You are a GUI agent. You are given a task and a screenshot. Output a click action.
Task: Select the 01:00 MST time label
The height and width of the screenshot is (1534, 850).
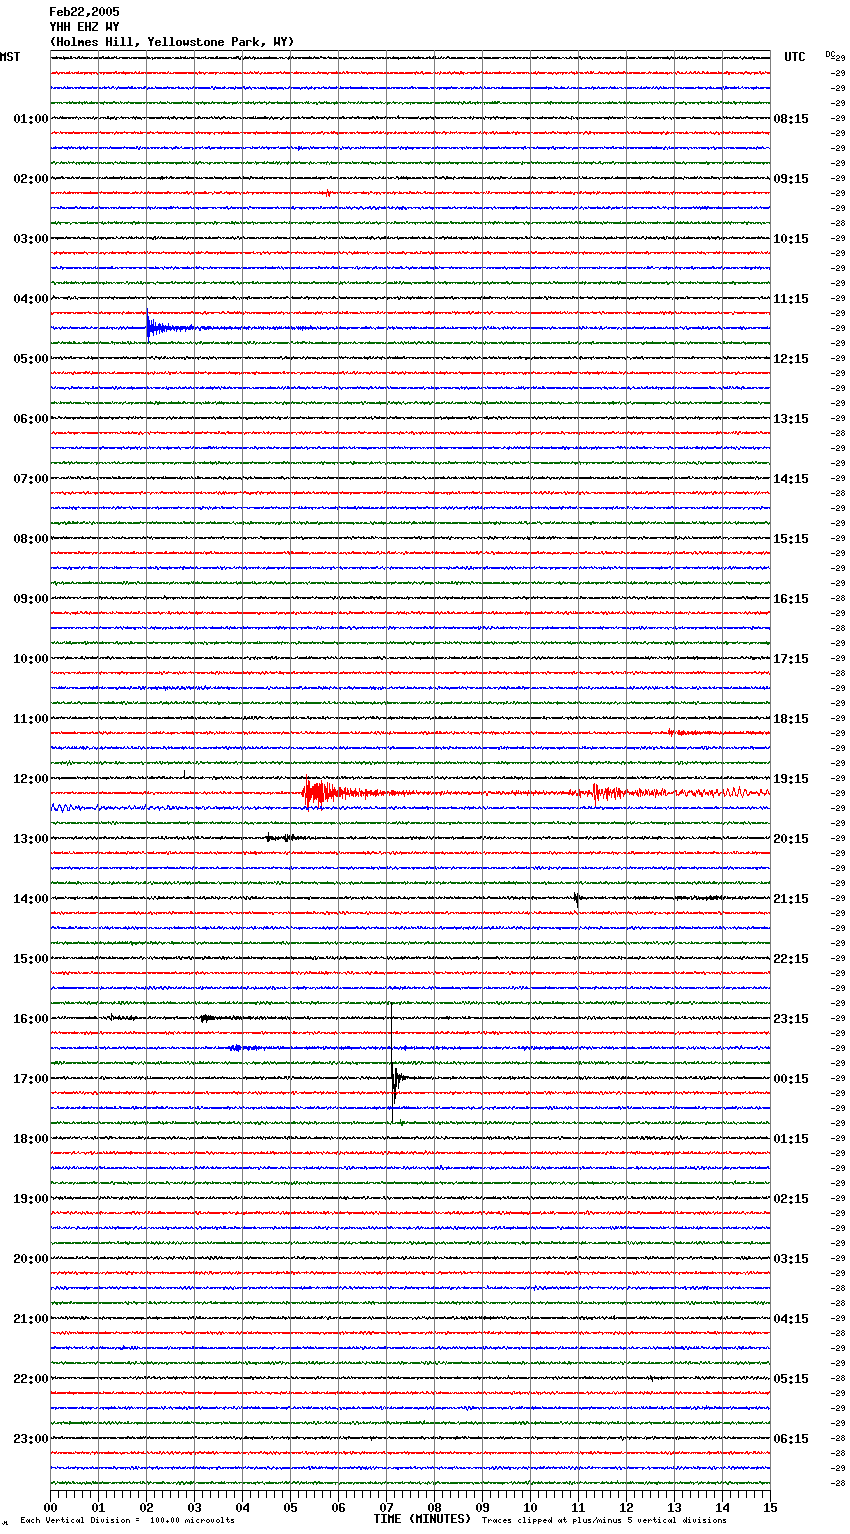[31, 119]
